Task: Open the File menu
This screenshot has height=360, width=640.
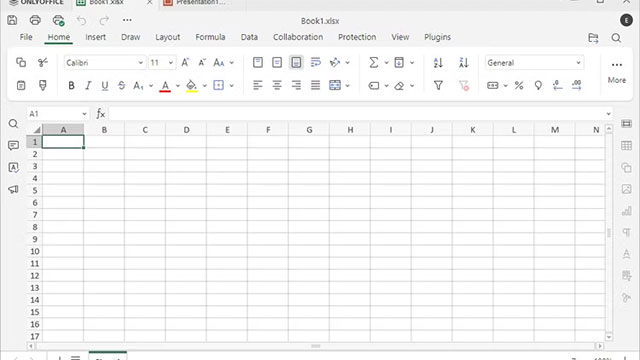Action: [x=26, y=37]
